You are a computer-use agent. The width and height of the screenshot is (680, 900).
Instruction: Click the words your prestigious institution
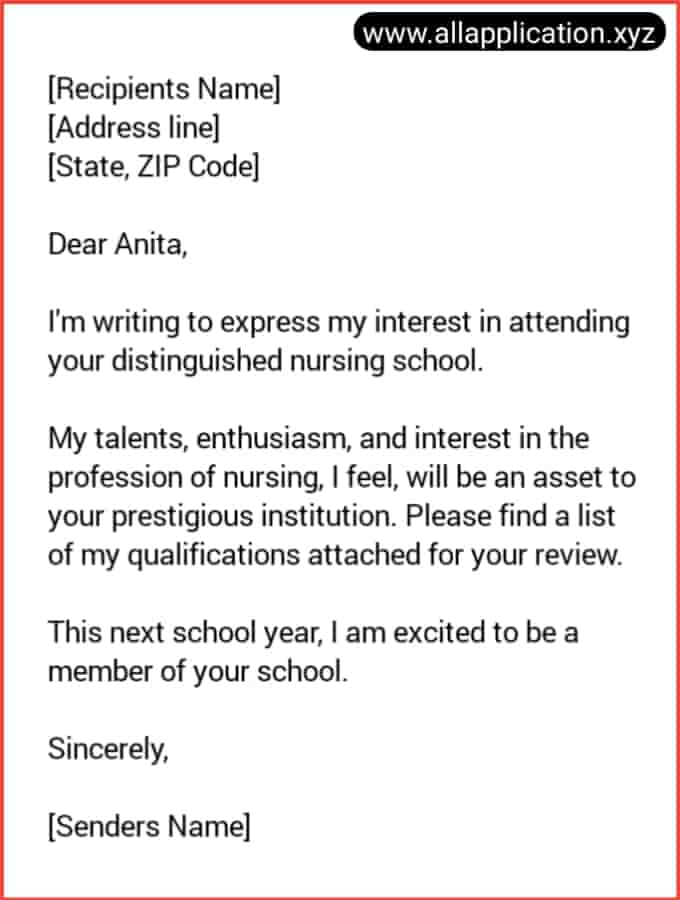pyautogui.click(x=222, y=516)
